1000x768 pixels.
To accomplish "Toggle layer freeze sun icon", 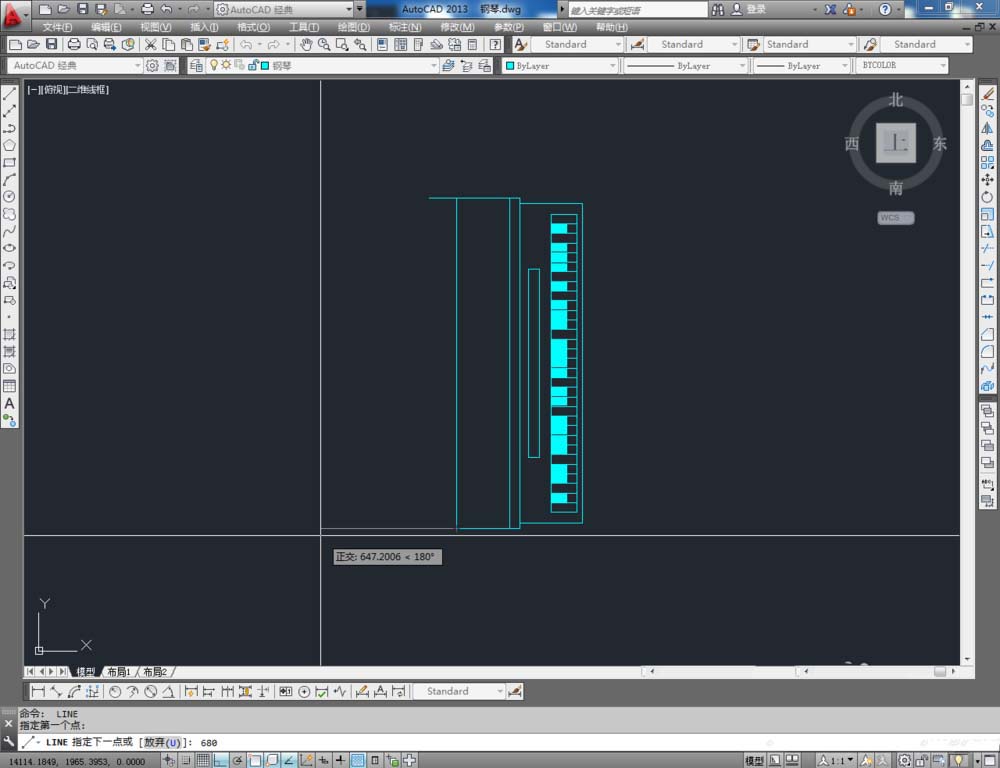I will click(x=226, y=65).
